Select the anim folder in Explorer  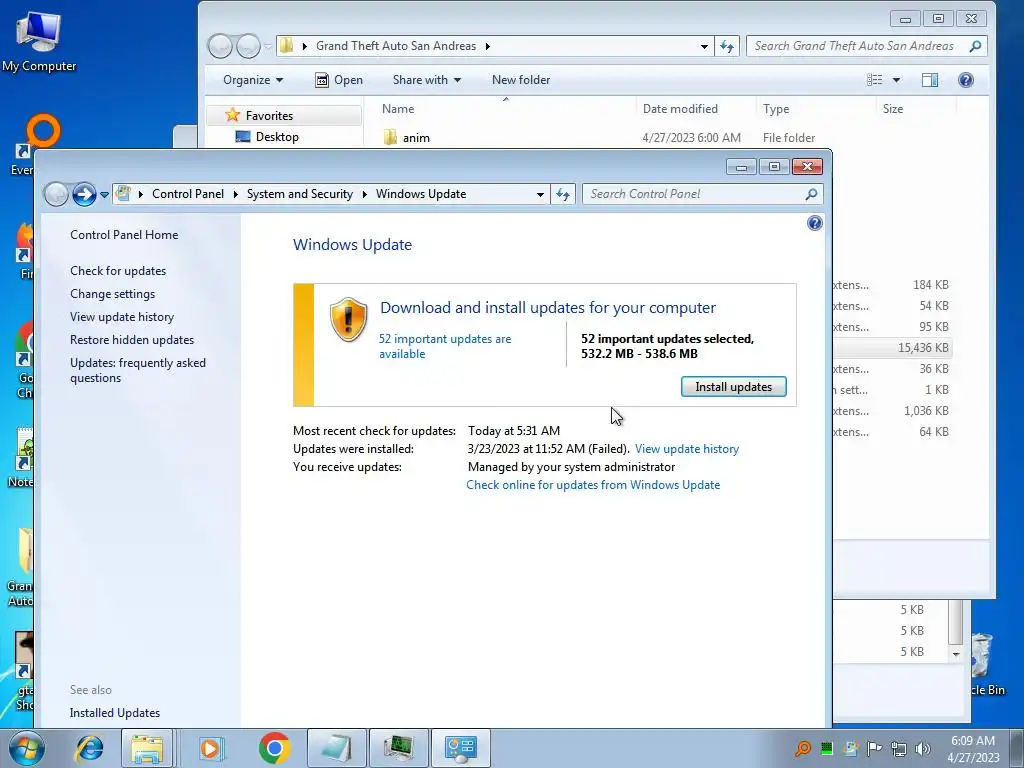click(416, 138)
